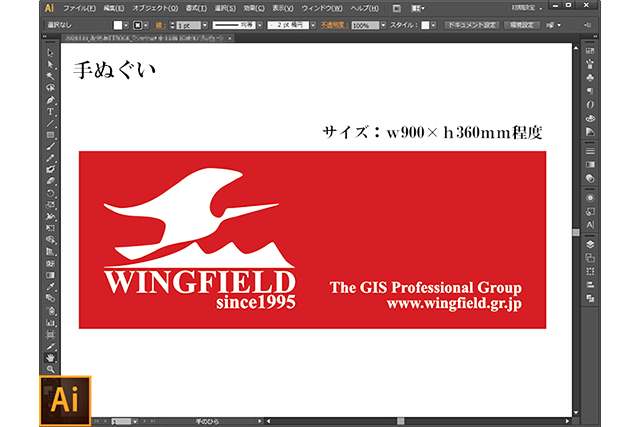Expand the stroke weight 1 pt dropdown
640x427 pixels.
[x=188, y=25]
